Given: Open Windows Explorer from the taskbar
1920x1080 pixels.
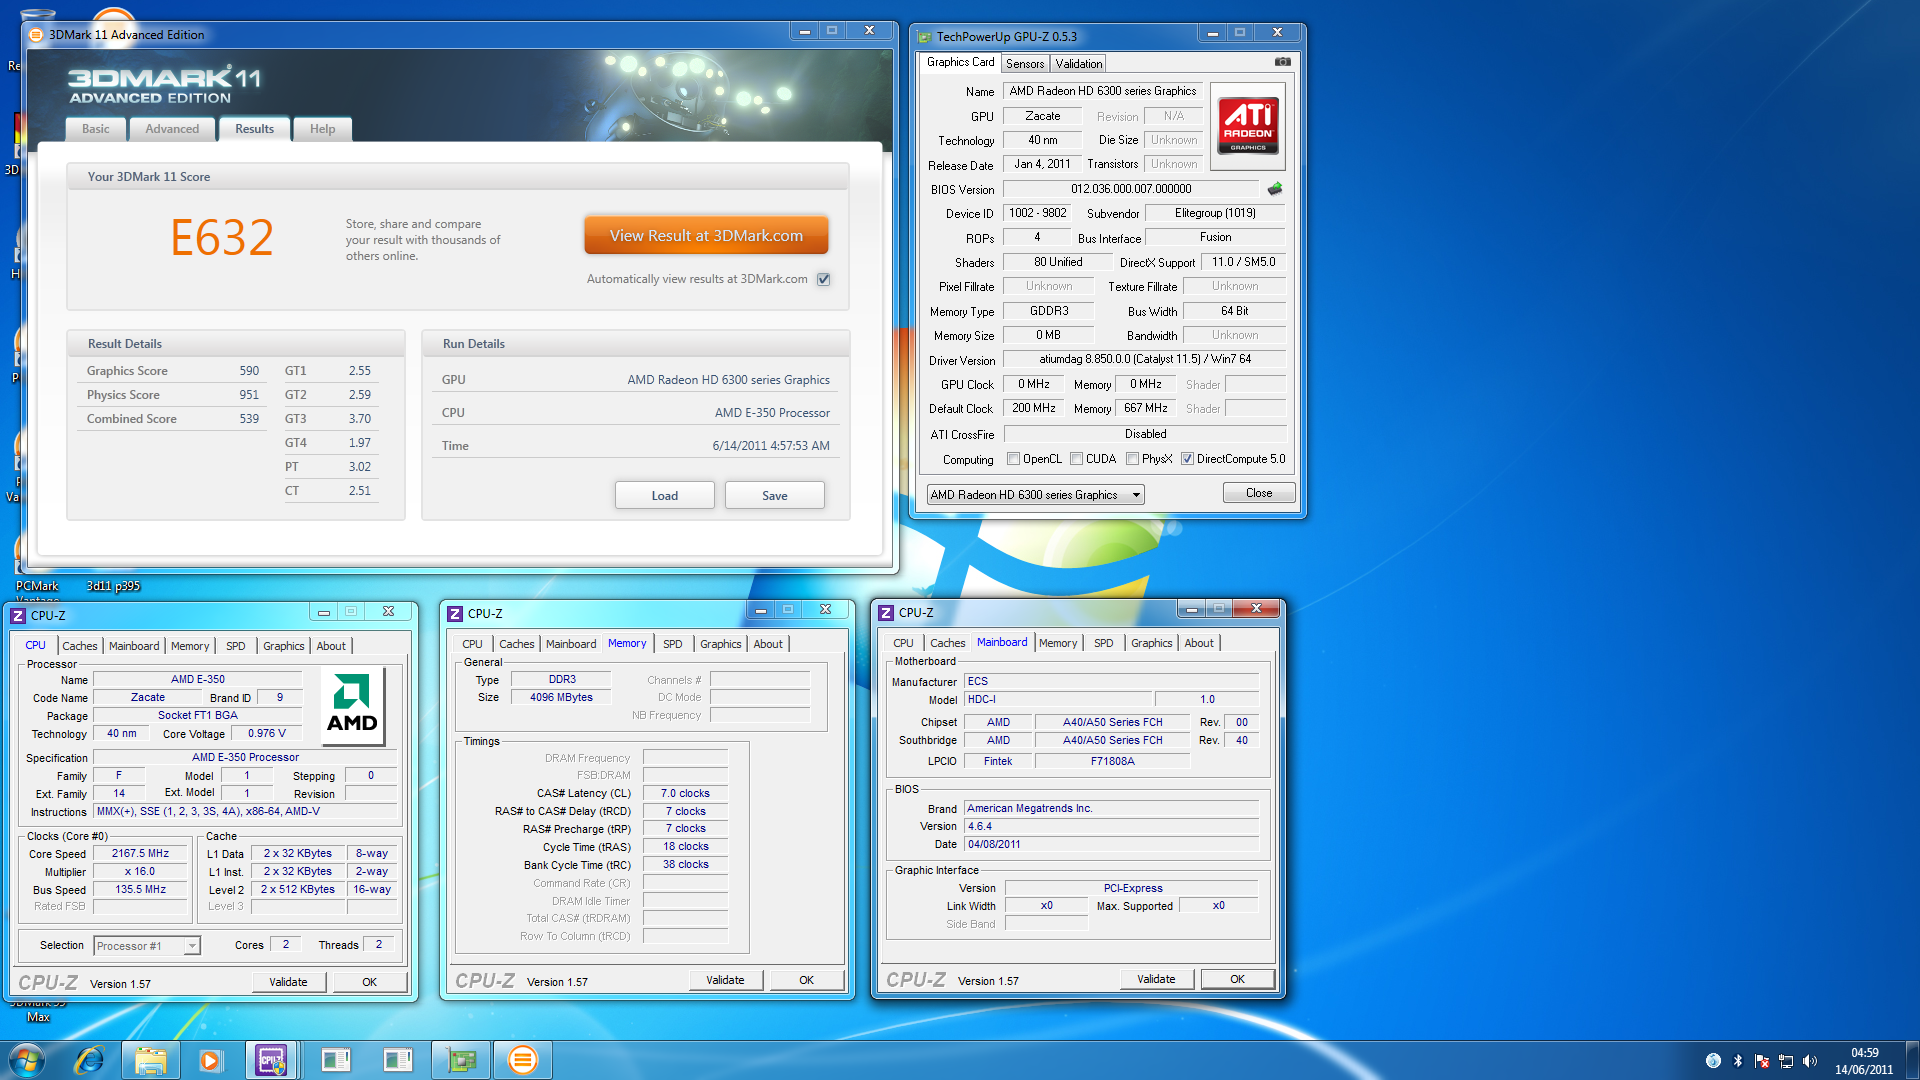Looking at the screenshot, I should click(151, 1060).
